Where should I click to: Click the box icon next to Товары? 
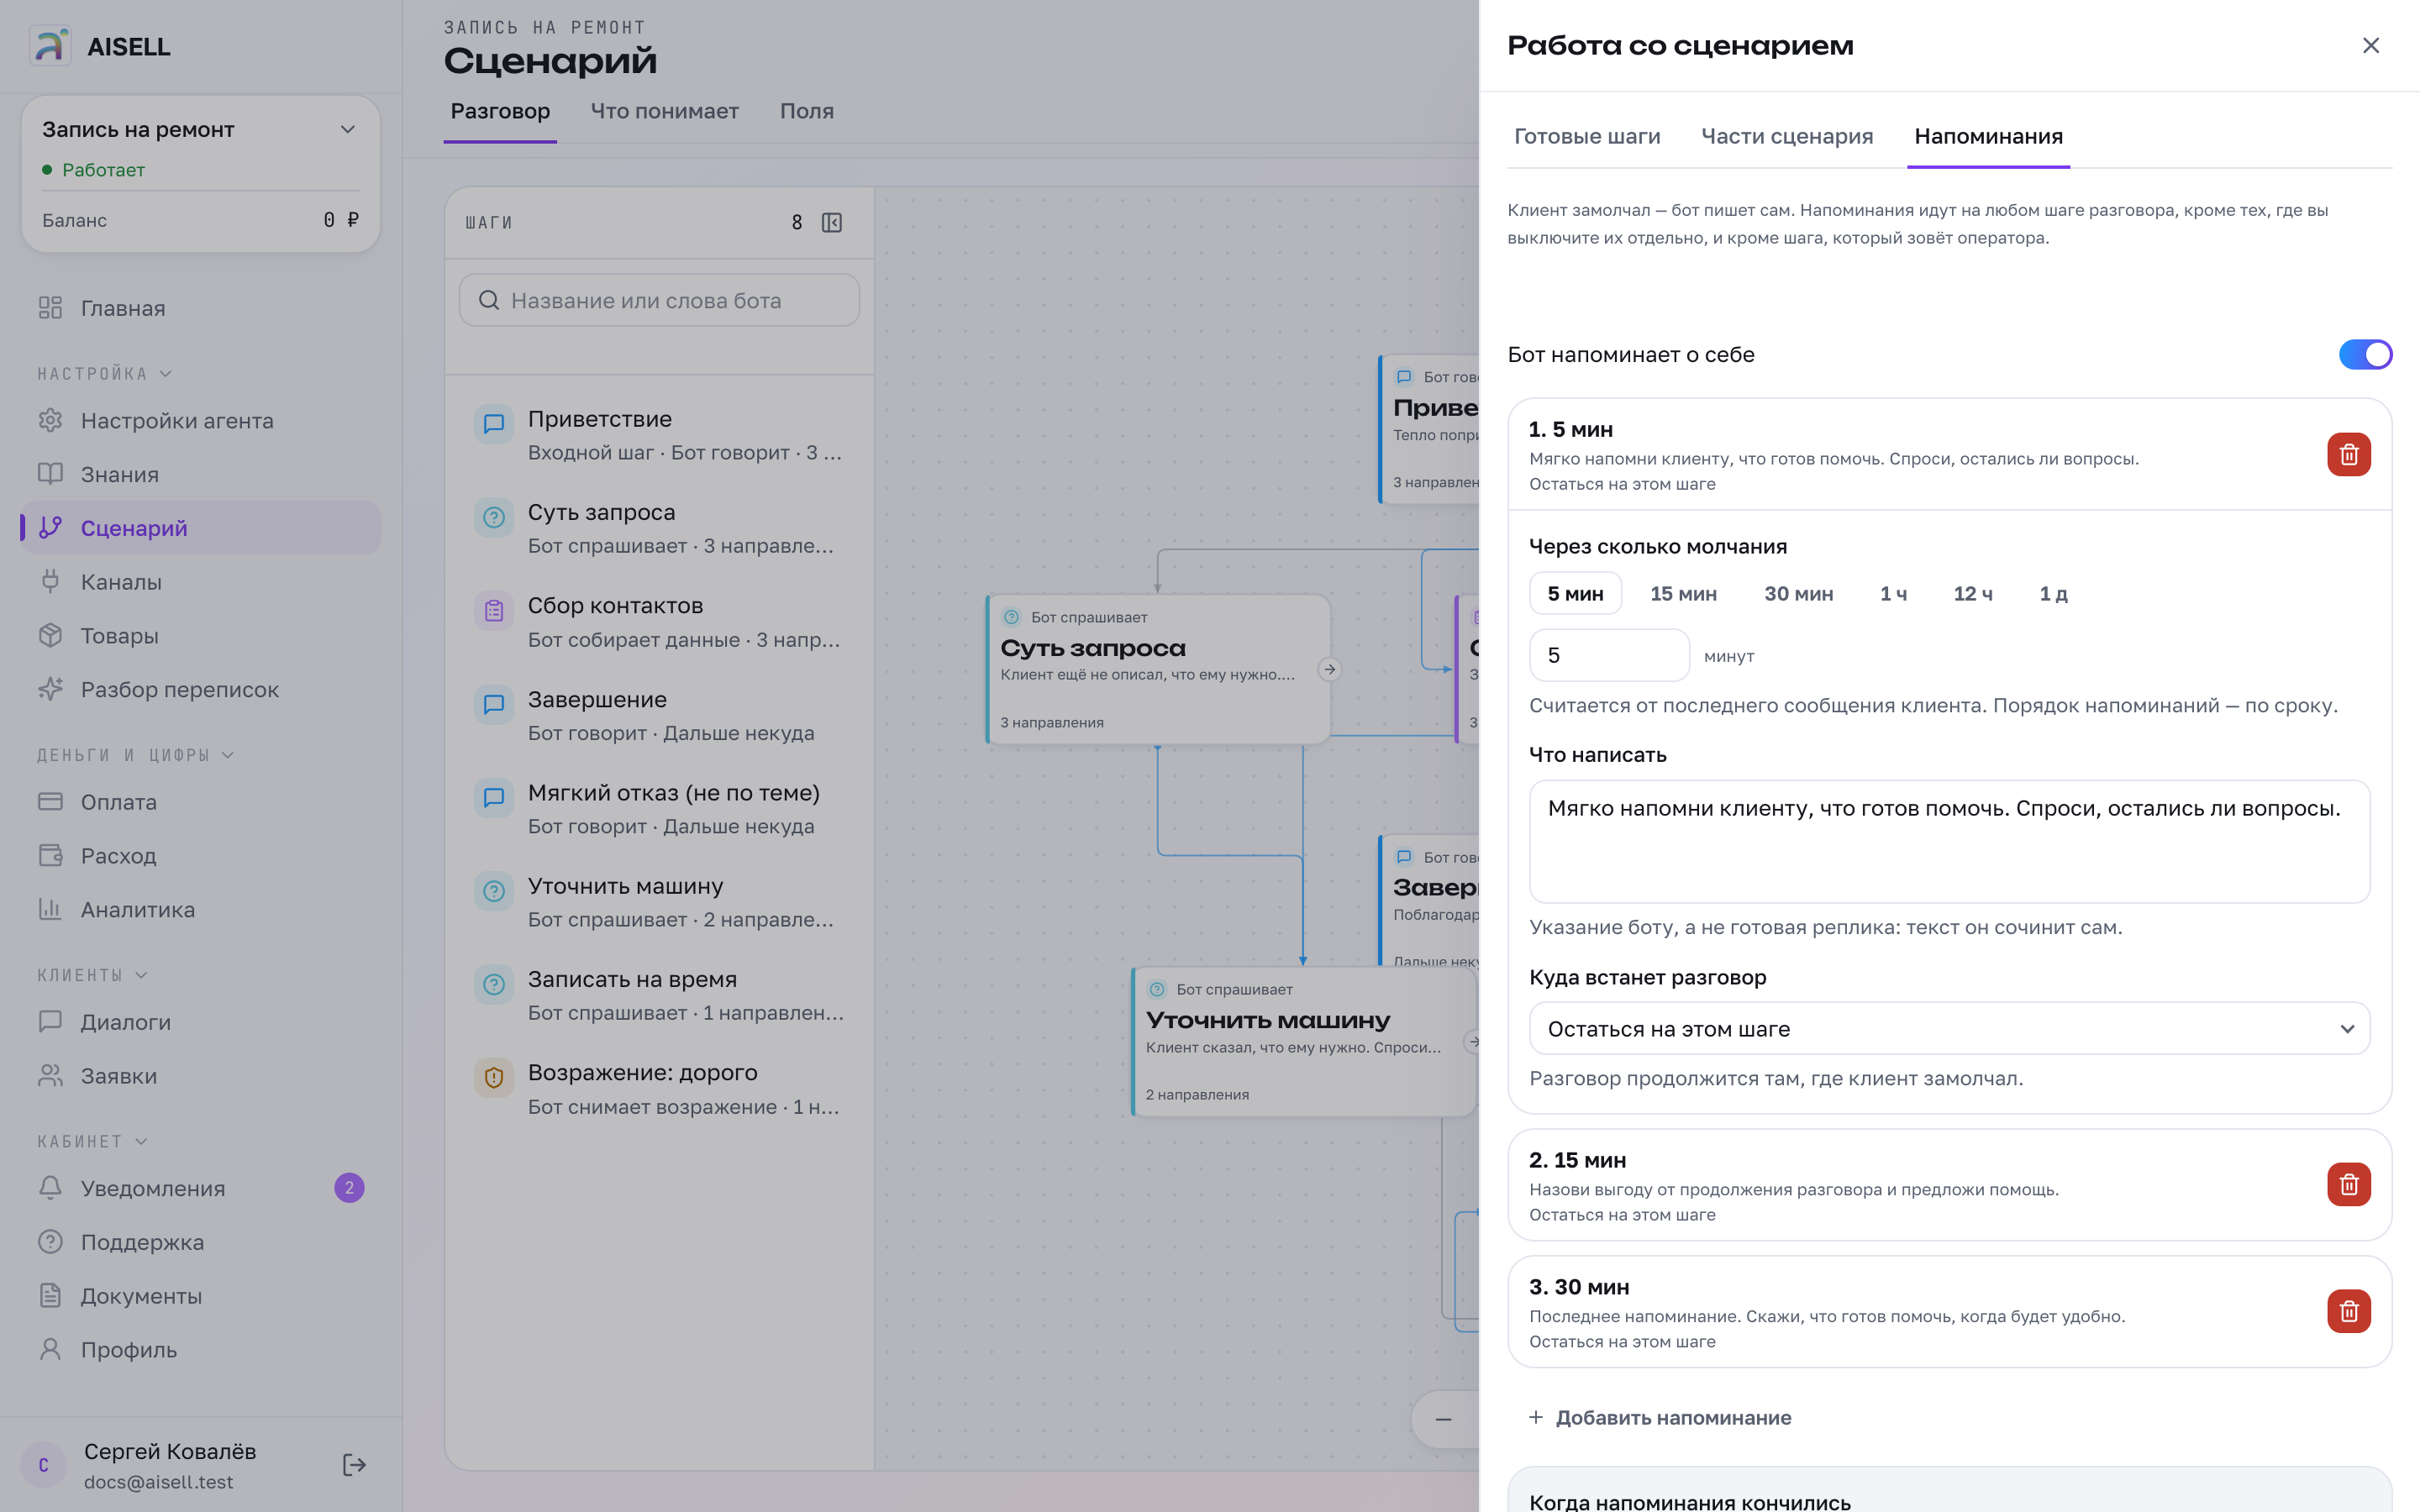(x=50, y=635)
